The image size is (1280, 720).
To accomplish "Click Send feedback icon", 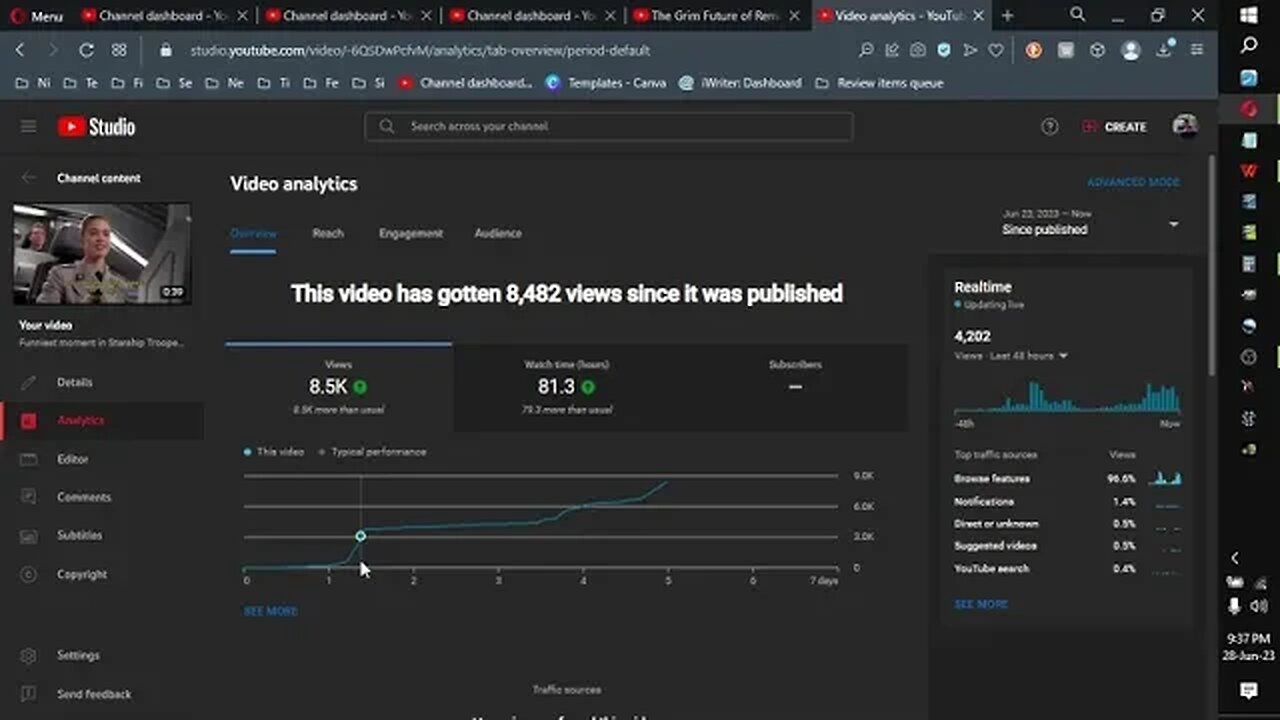I will (x=28, y=693).
